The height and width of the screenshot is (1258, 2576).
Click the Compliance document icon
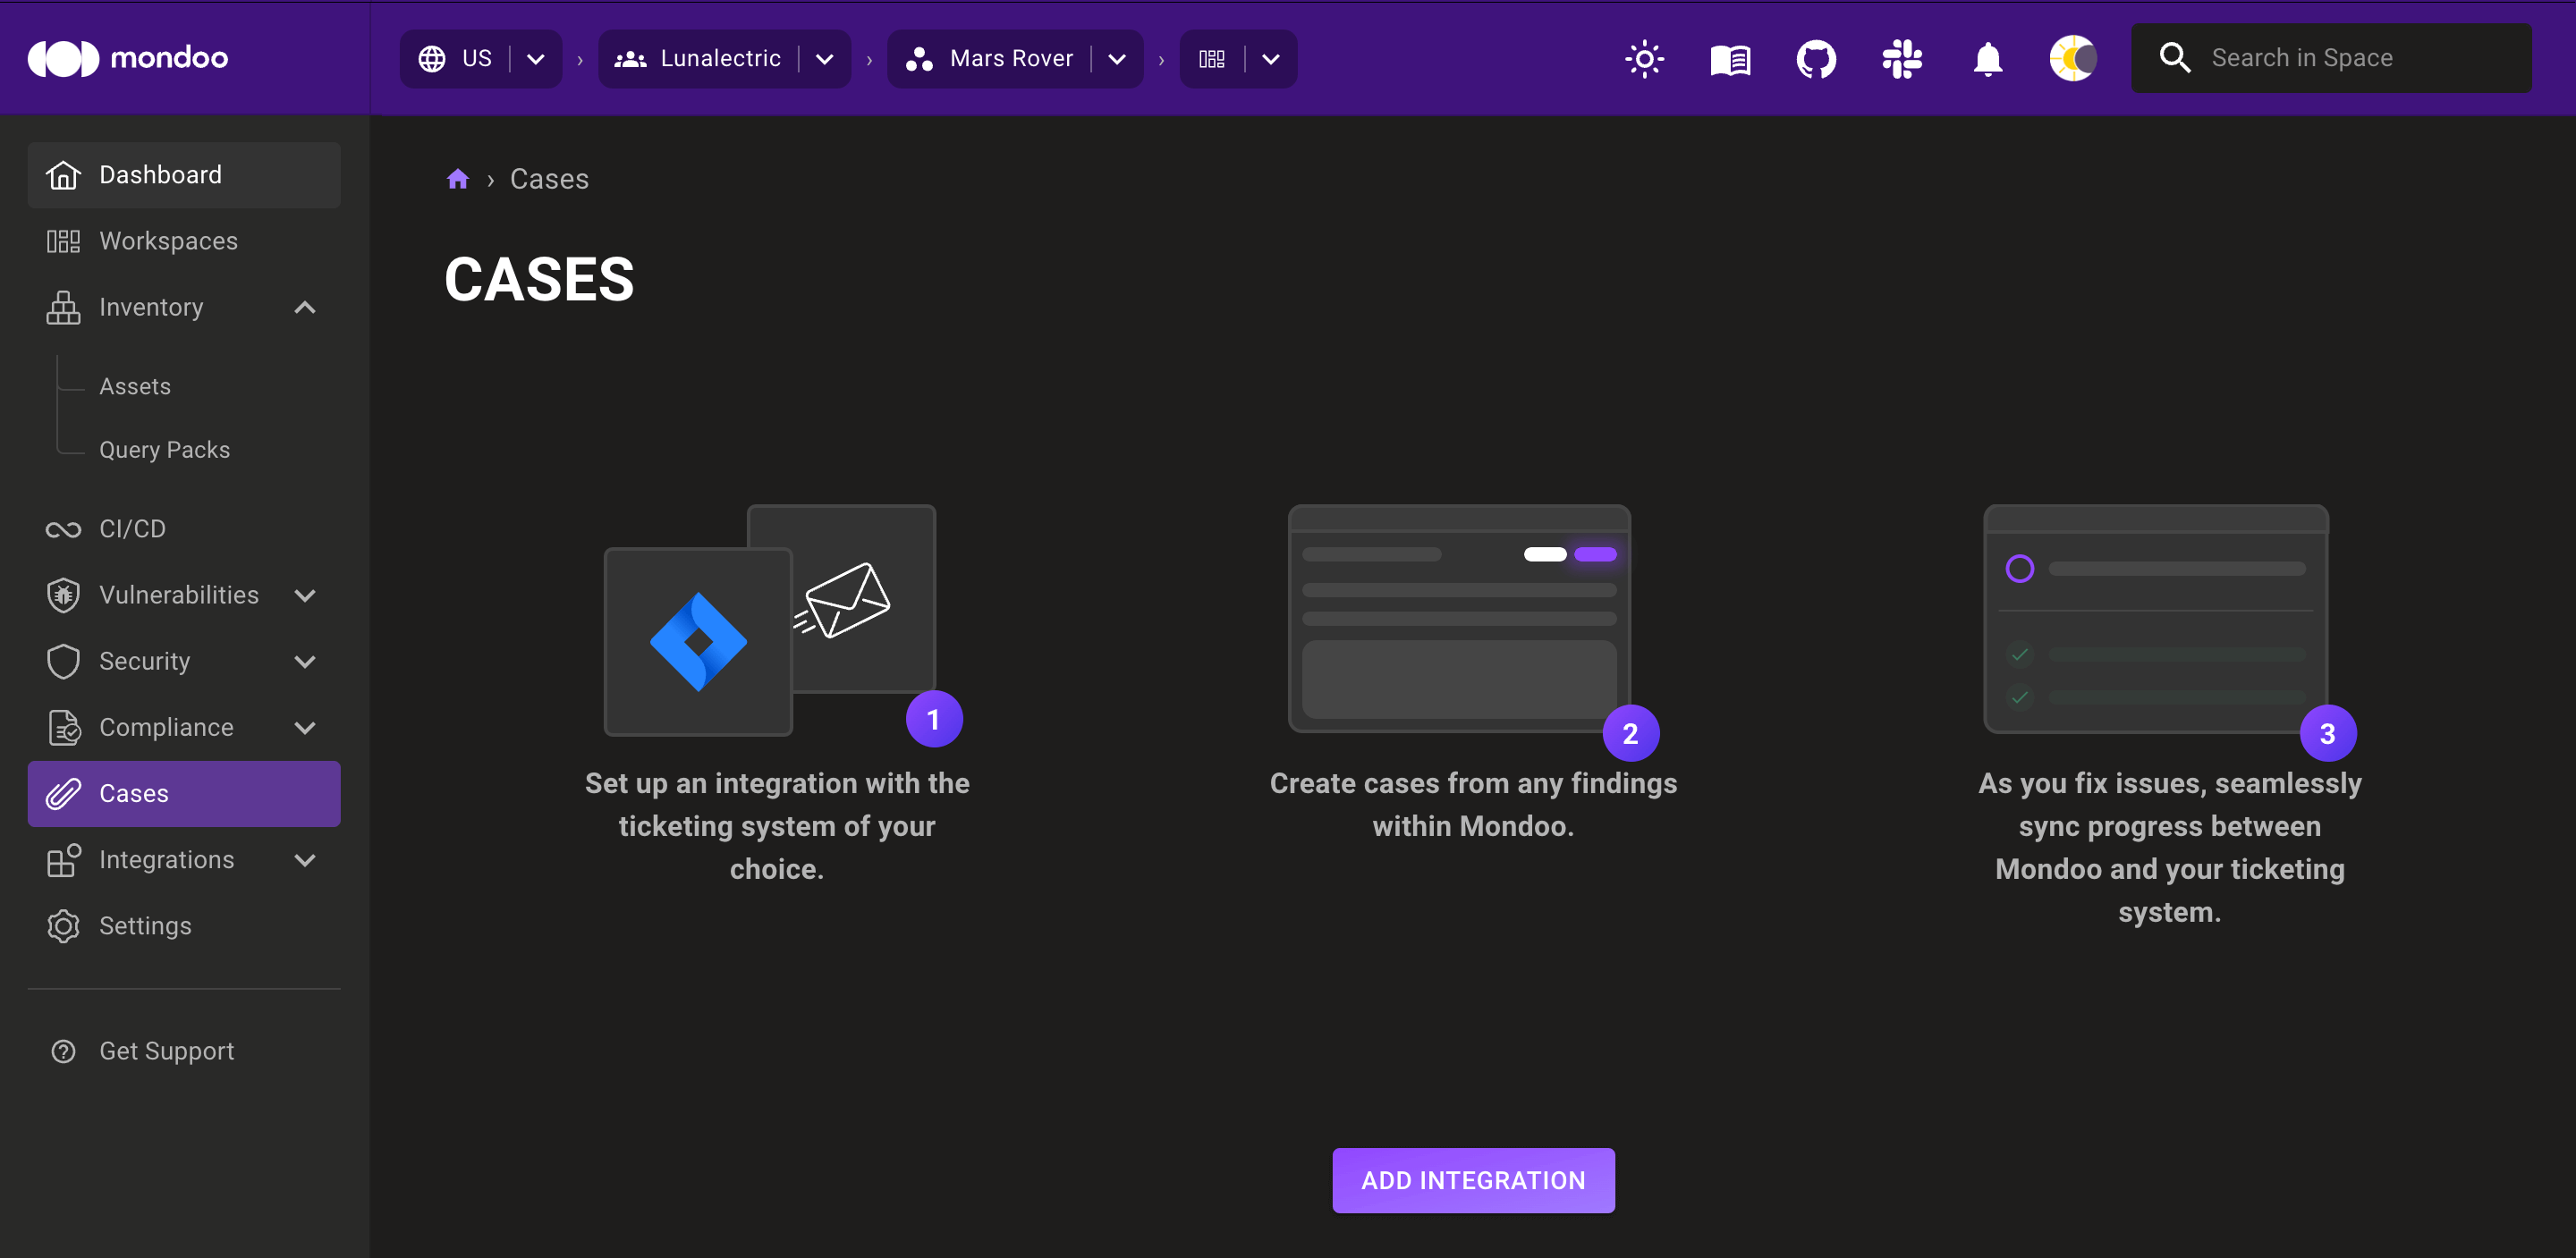coord(63,727)
